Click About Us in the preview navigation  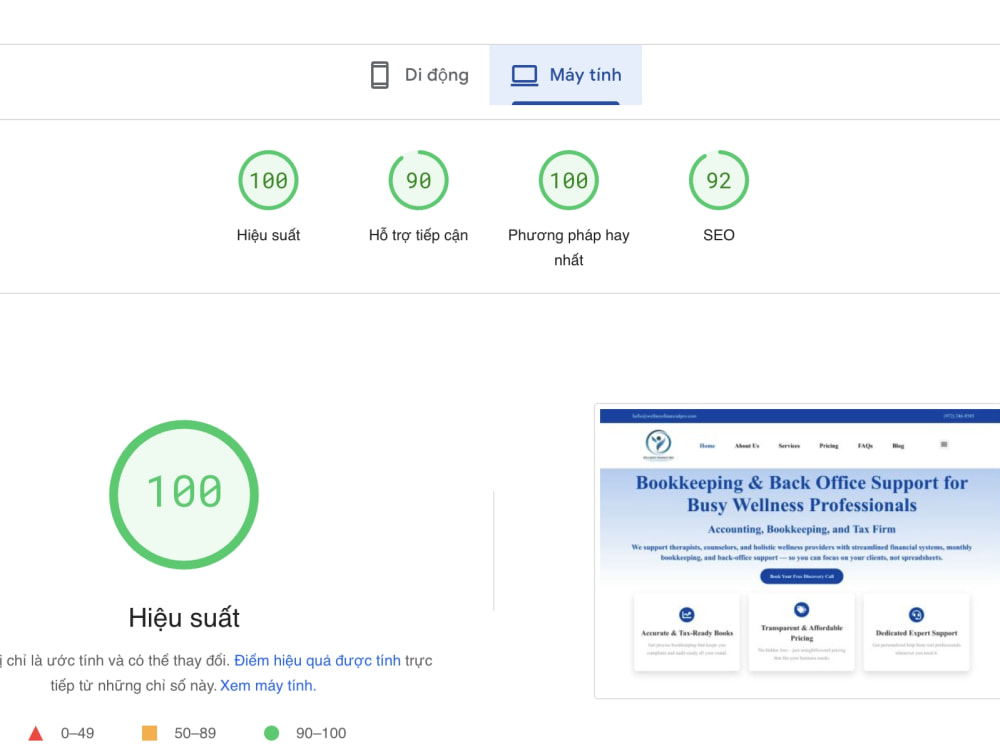click(747, 446)
